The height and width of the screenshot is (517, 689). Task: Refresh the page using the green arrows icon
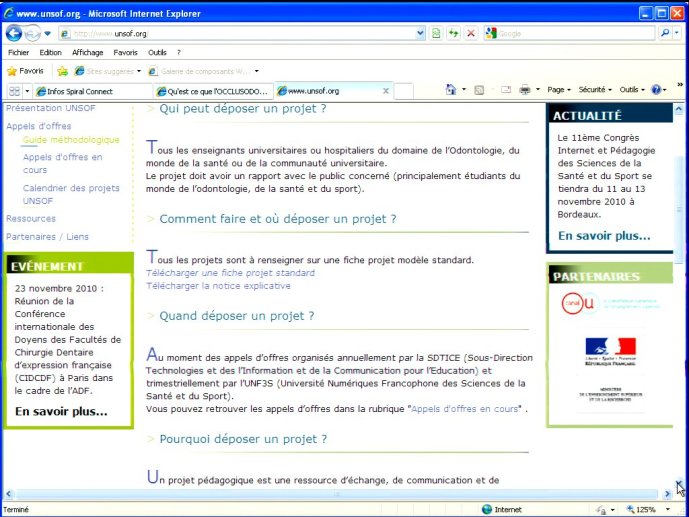click(453, 33)
